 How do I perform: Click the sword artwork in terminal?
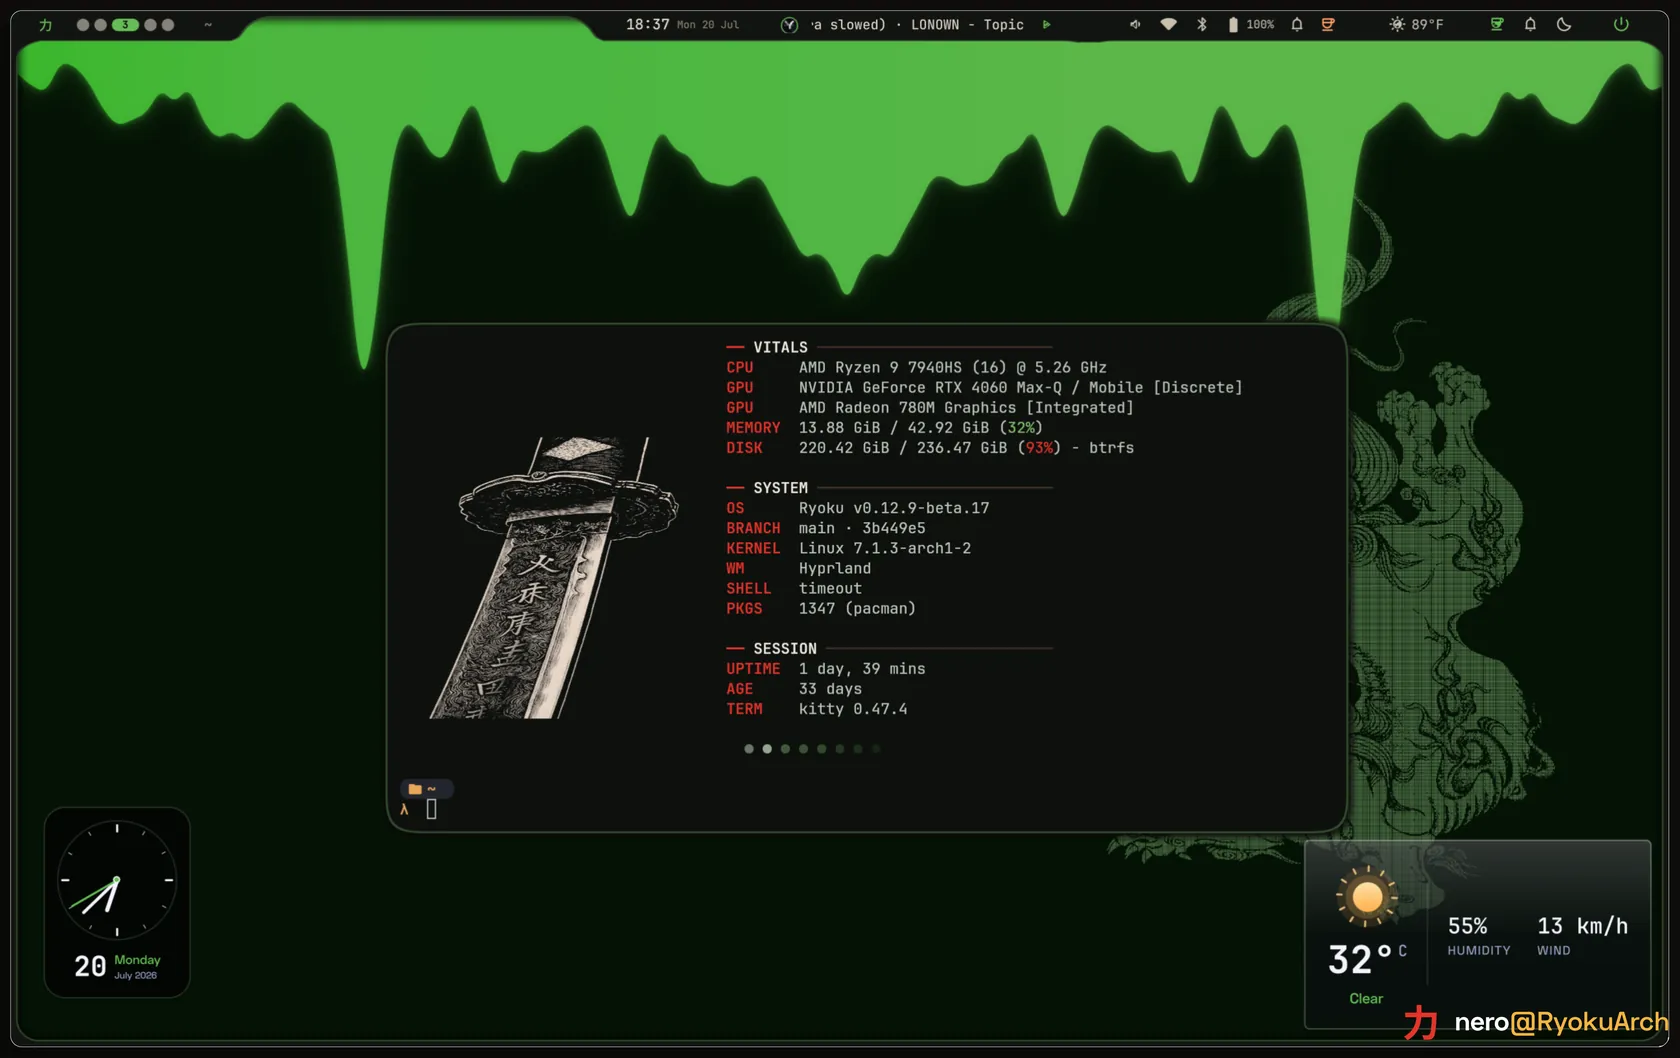click(x=553, y=577)
